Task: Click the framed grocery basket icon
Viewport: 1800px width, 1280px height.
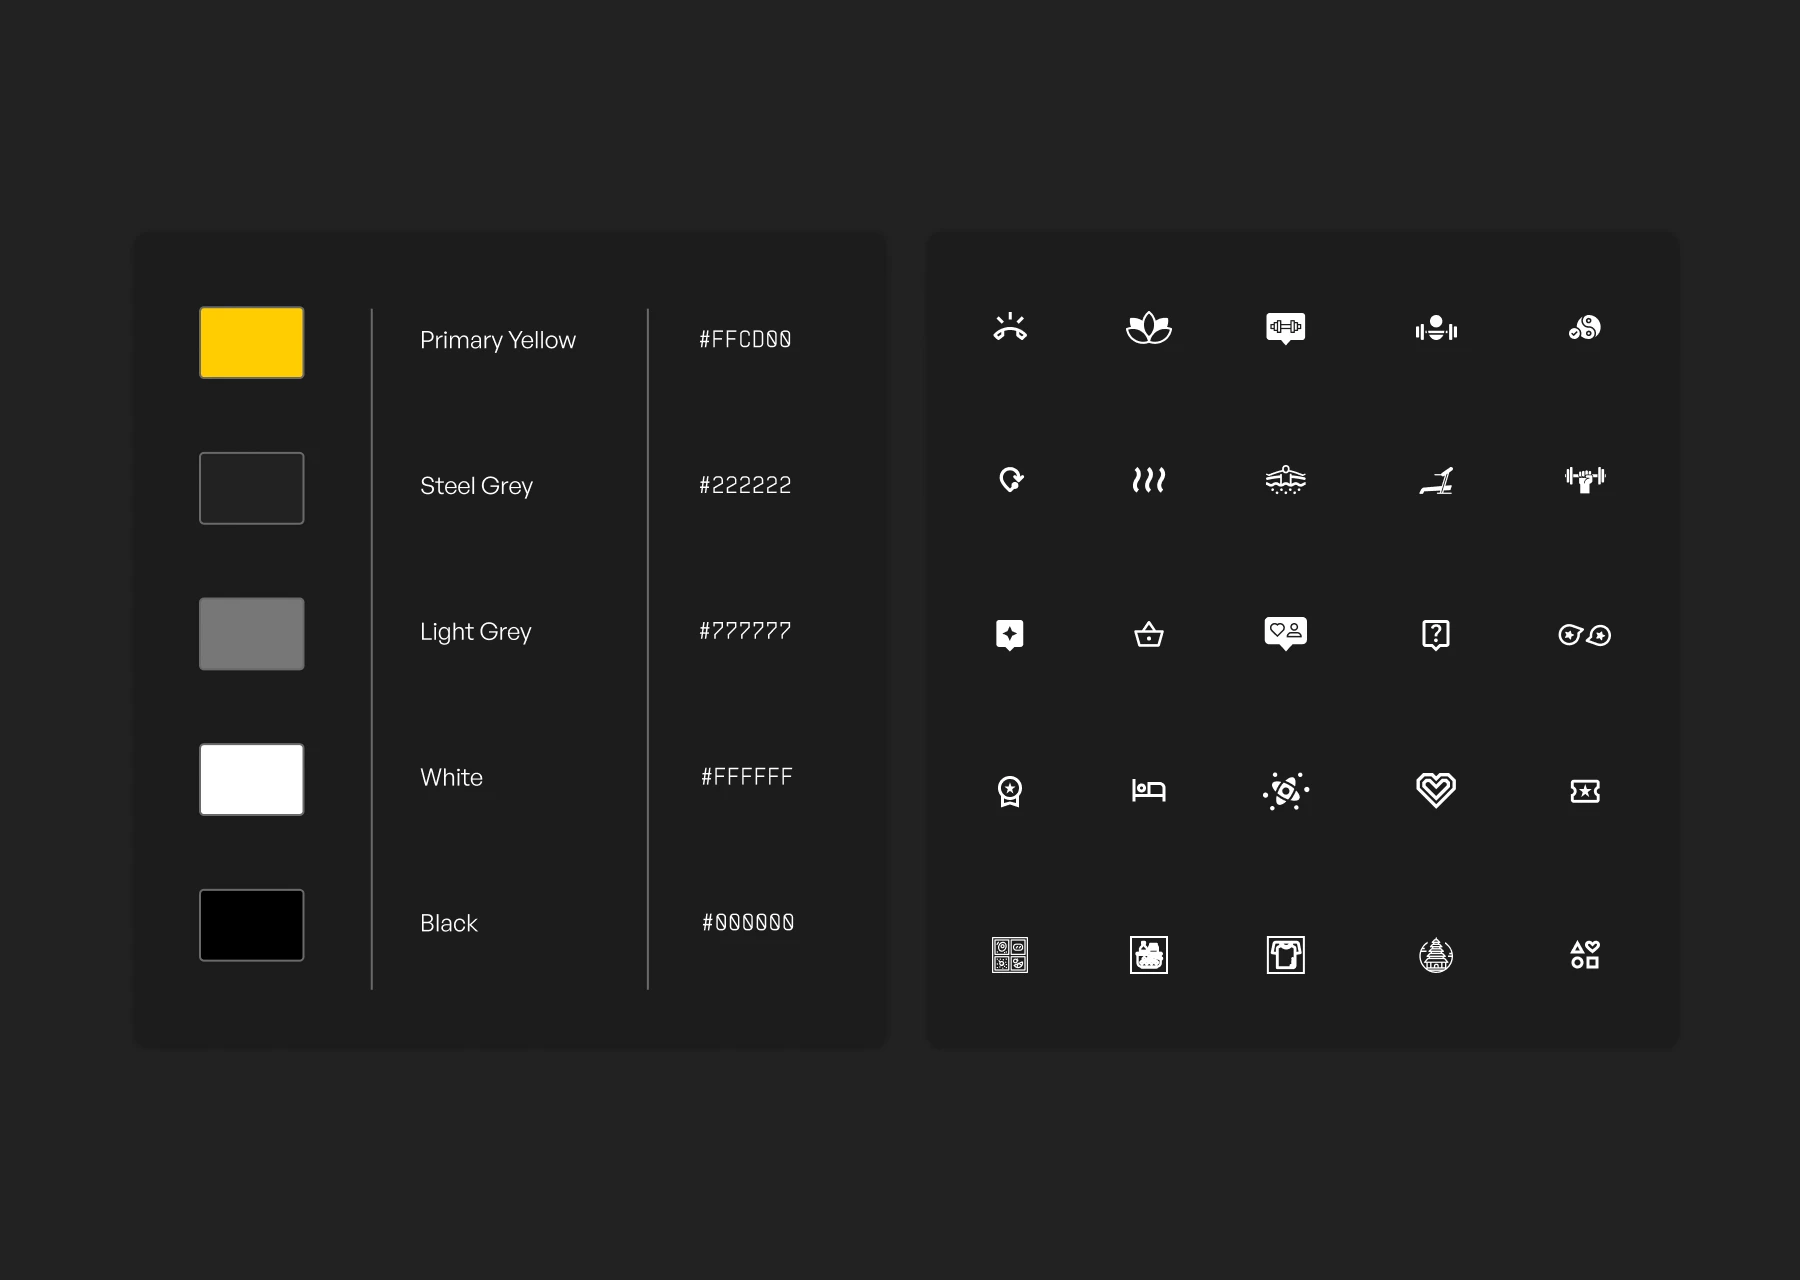Action: click(1149, 955)
